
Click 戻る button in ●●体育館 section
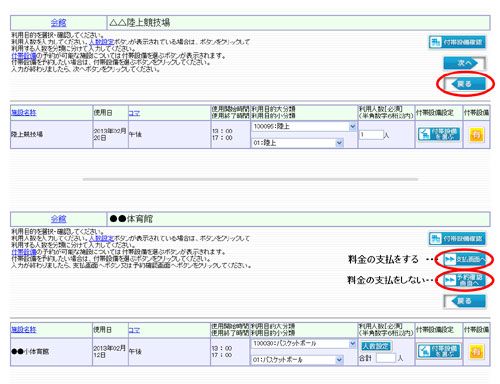464,301
